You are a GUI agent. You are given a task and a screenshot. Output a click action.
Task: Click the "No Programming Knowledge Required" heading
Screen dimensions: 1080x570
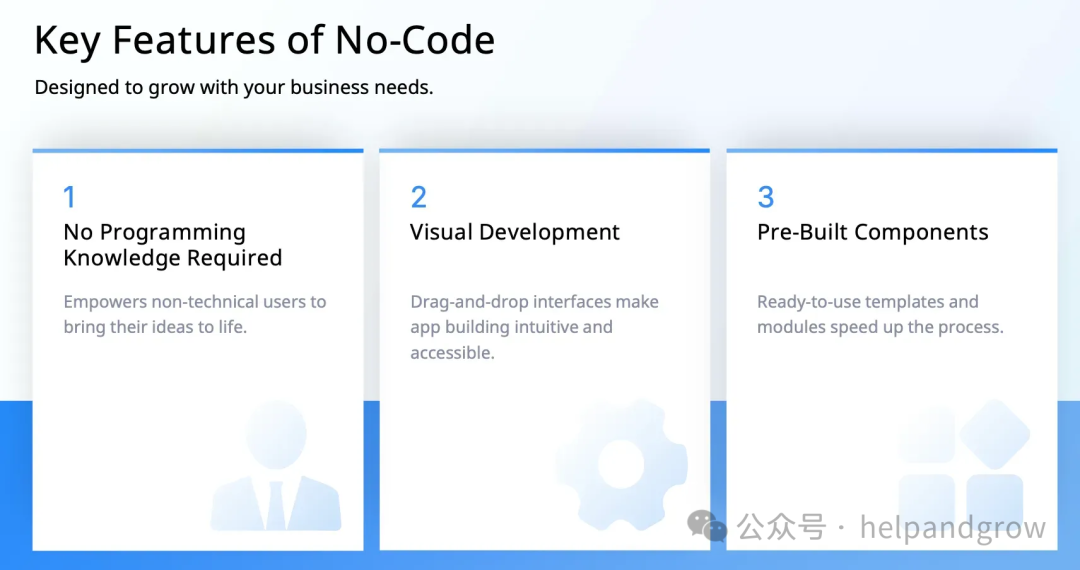tap(172, 245)
